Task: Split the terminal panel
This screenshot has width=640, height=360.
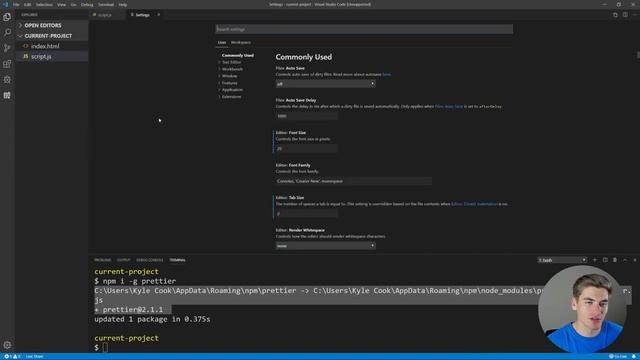Action: click(x=605, y=260)
